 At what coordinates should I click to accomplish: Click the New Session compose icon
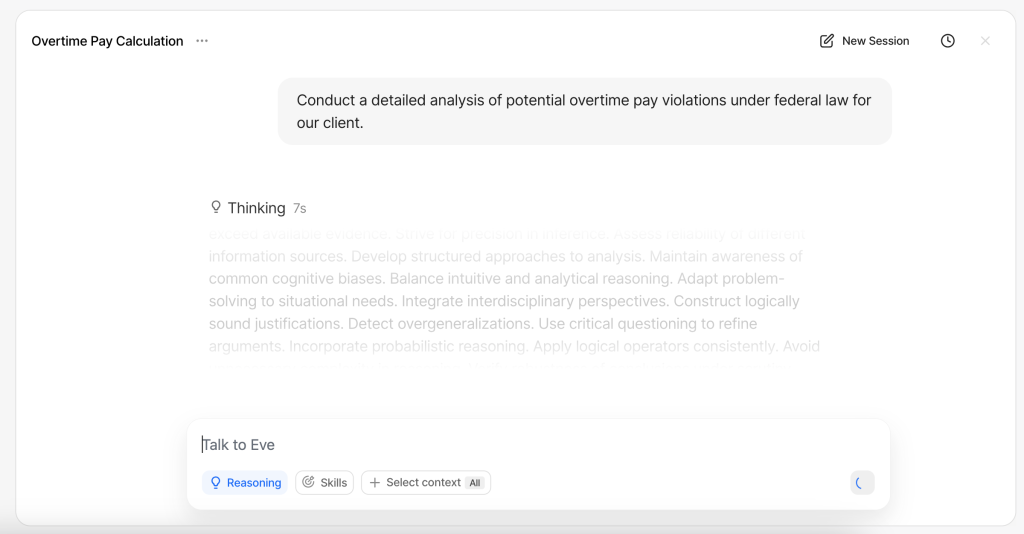pyautogui.click(x=827, y=41)
